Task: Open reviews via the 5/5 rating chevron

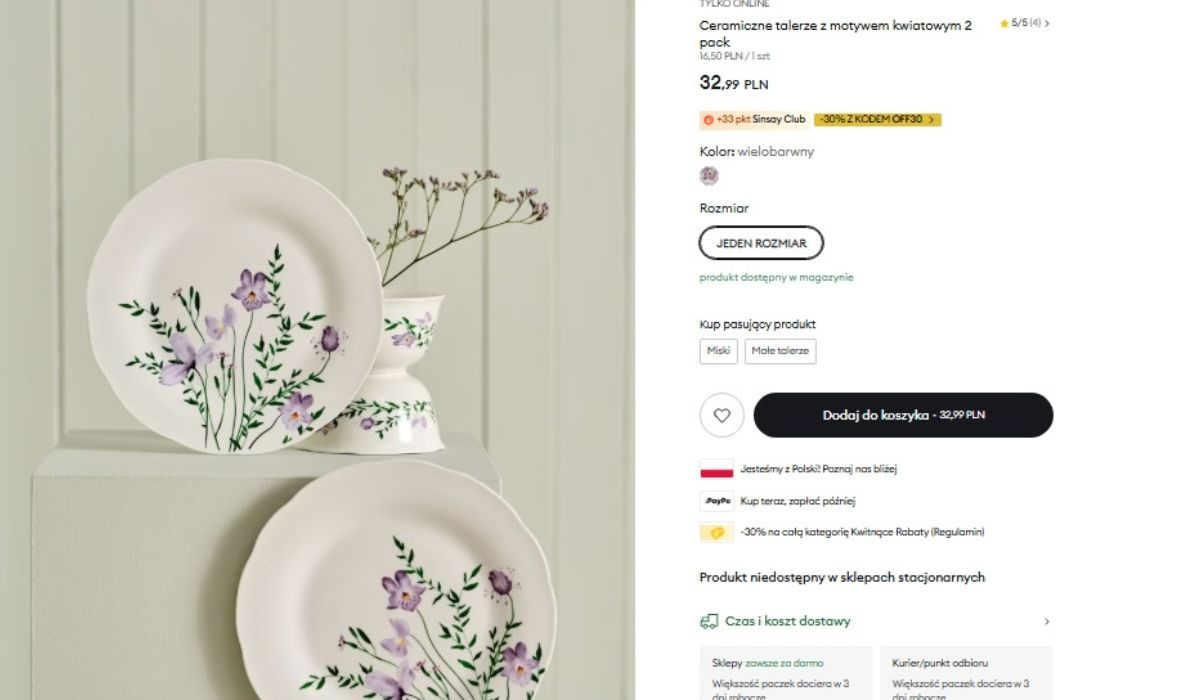Action: pyautogui.click(x=1047, y=23)
